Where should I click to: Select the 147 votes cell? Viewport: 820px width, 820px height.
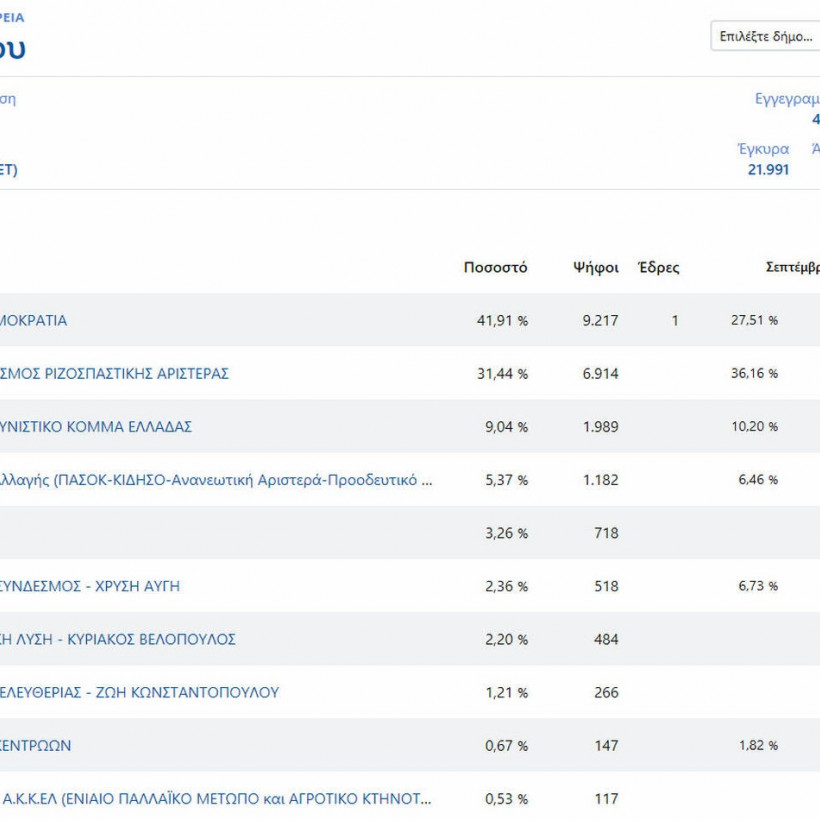(x=606, y=746)
